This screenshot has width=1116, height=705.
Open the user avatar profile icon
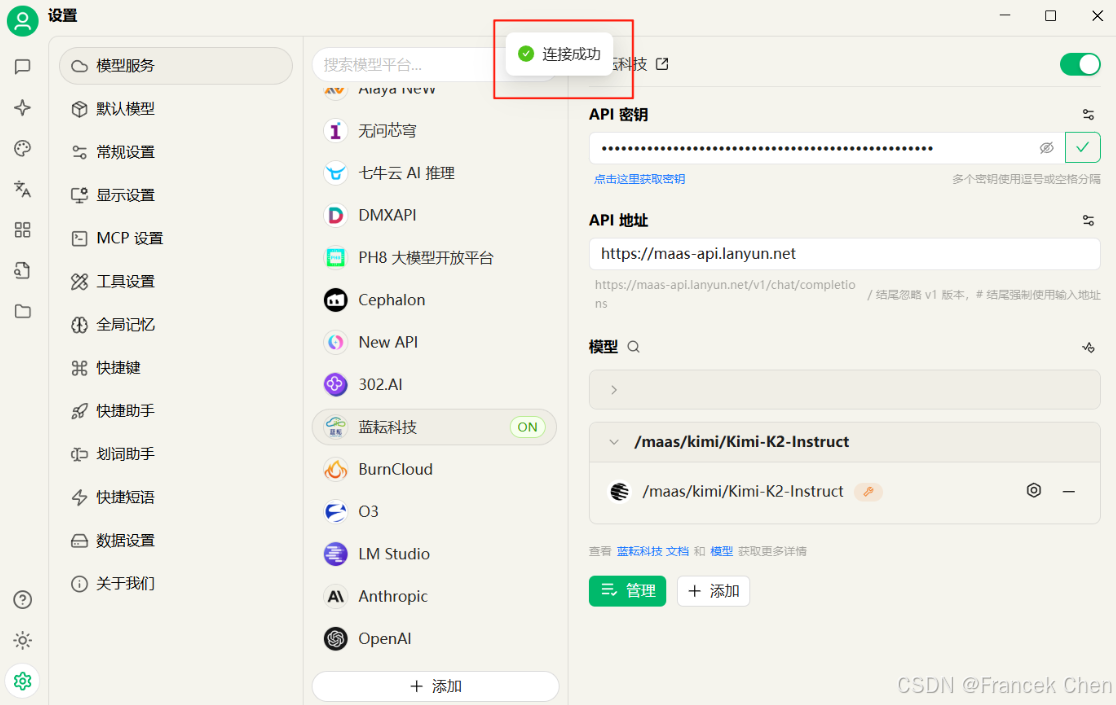pos(22,21)
